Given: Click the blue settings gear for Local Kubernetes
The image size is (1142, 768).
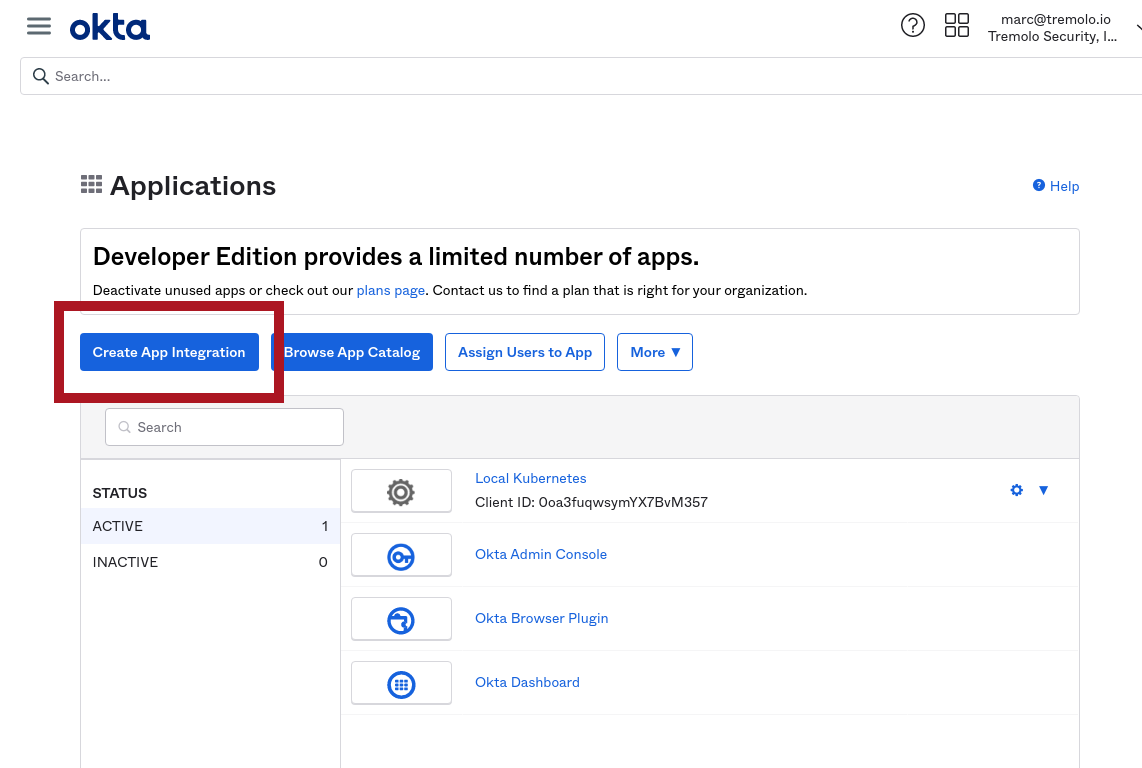Looking at the screenshot, I should point(1017,490).
